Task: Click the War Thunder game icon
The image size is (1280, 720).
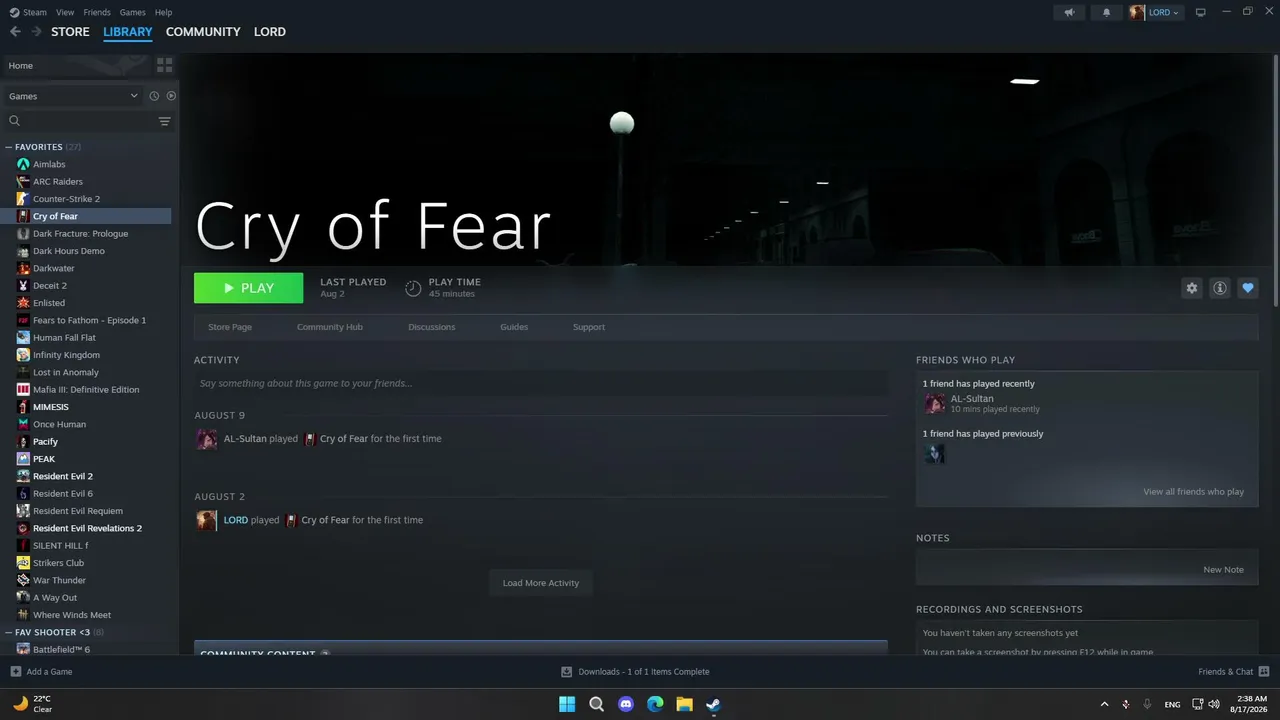Action: (x=23, y=580)
